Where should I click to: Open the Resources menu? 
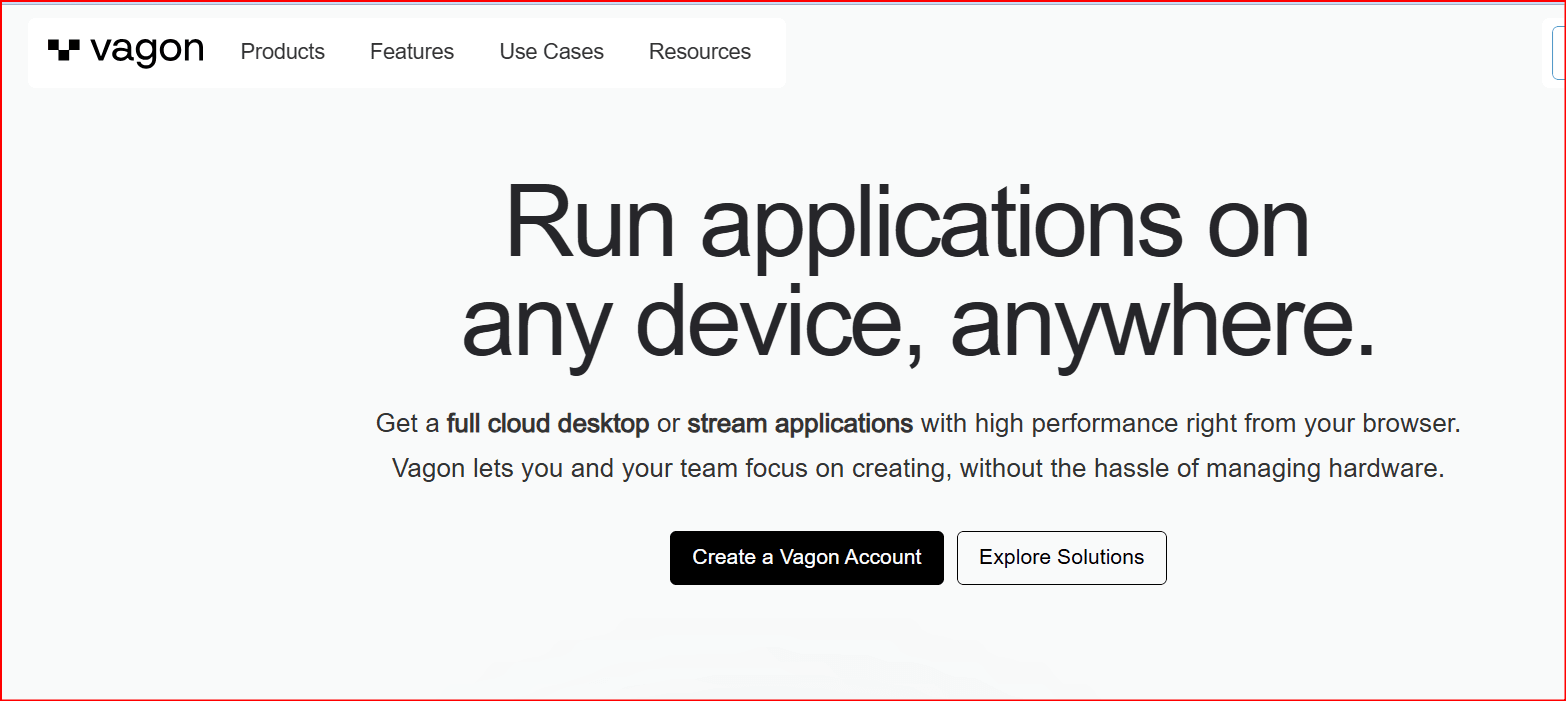pos(700,52)
